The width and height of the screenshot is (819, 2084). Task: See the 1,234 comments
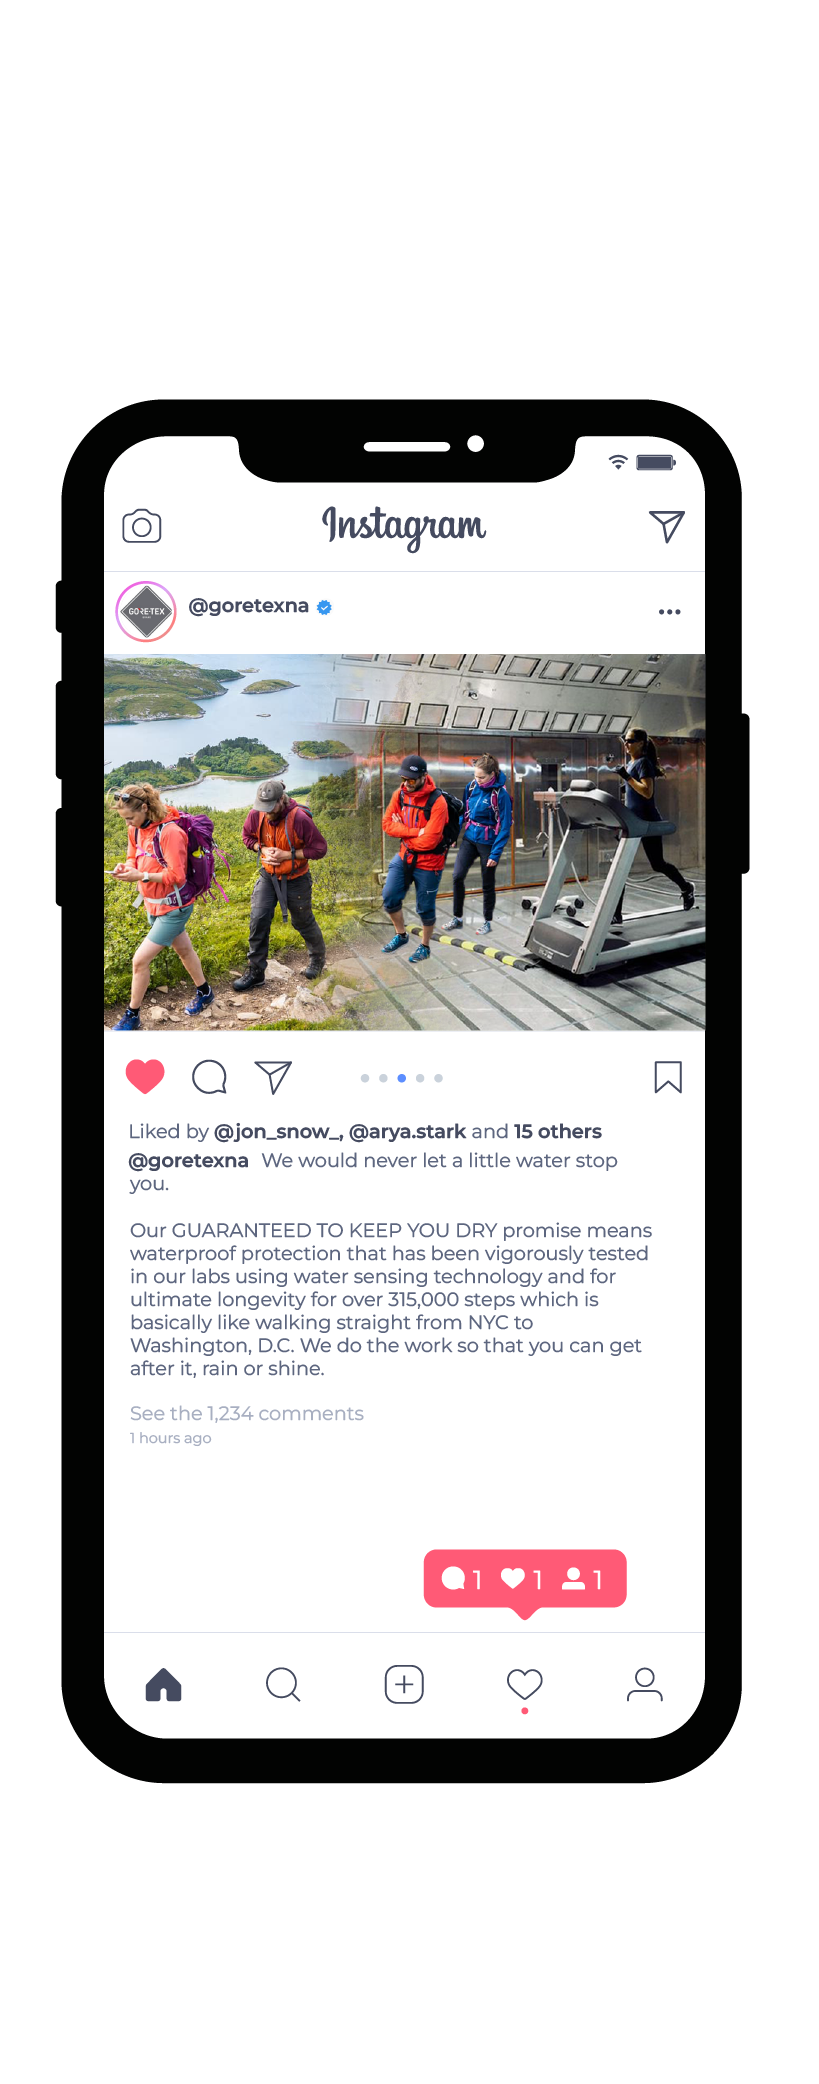247,1413
